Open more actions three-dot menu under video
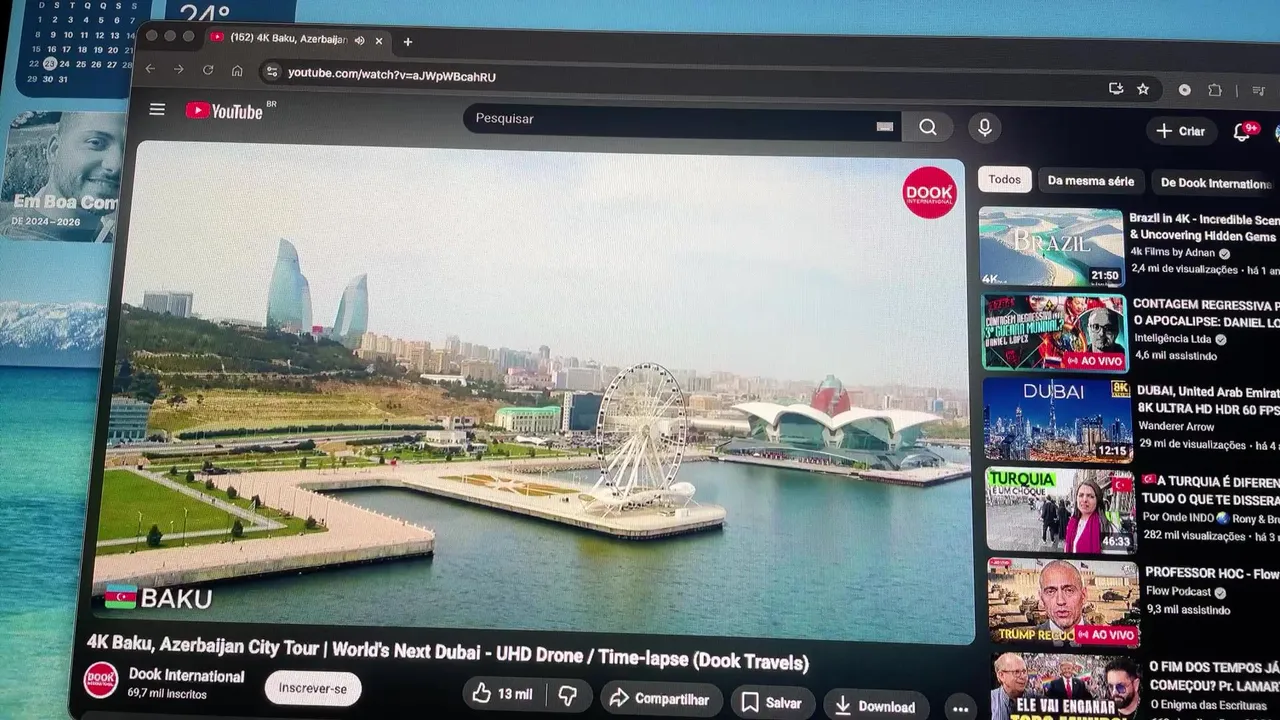 pyautogui.click(x=960, y=708)
